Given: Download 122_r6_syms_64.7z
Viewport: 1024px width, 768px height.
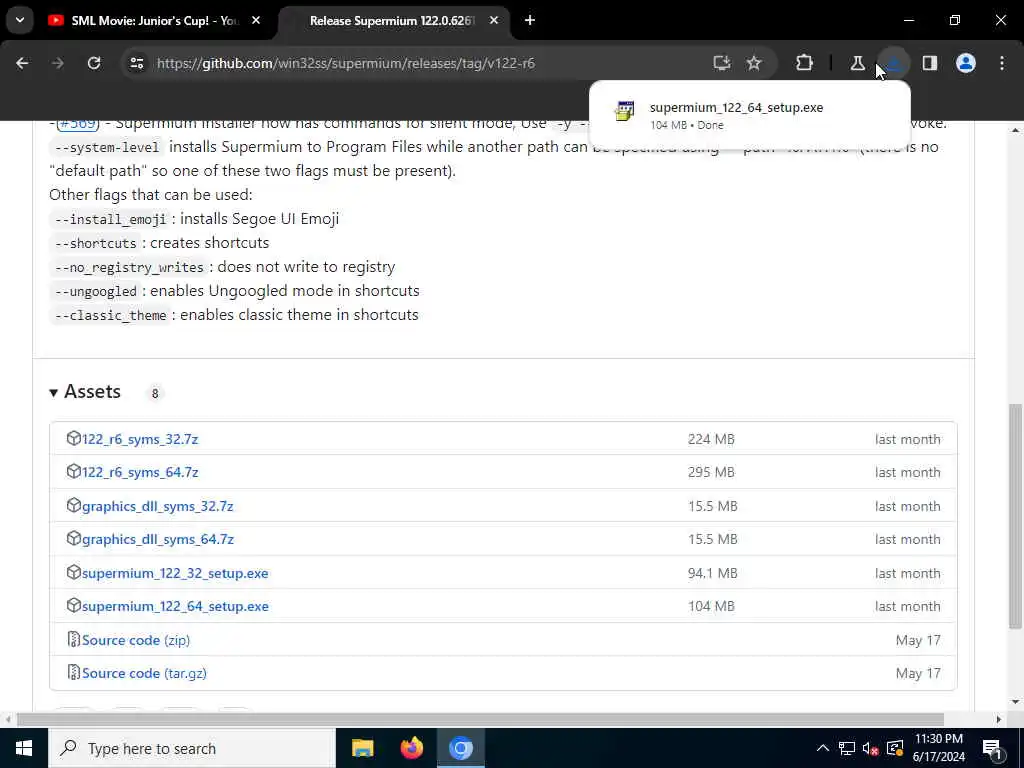Looking at the screenshot, I should (140, 472).
